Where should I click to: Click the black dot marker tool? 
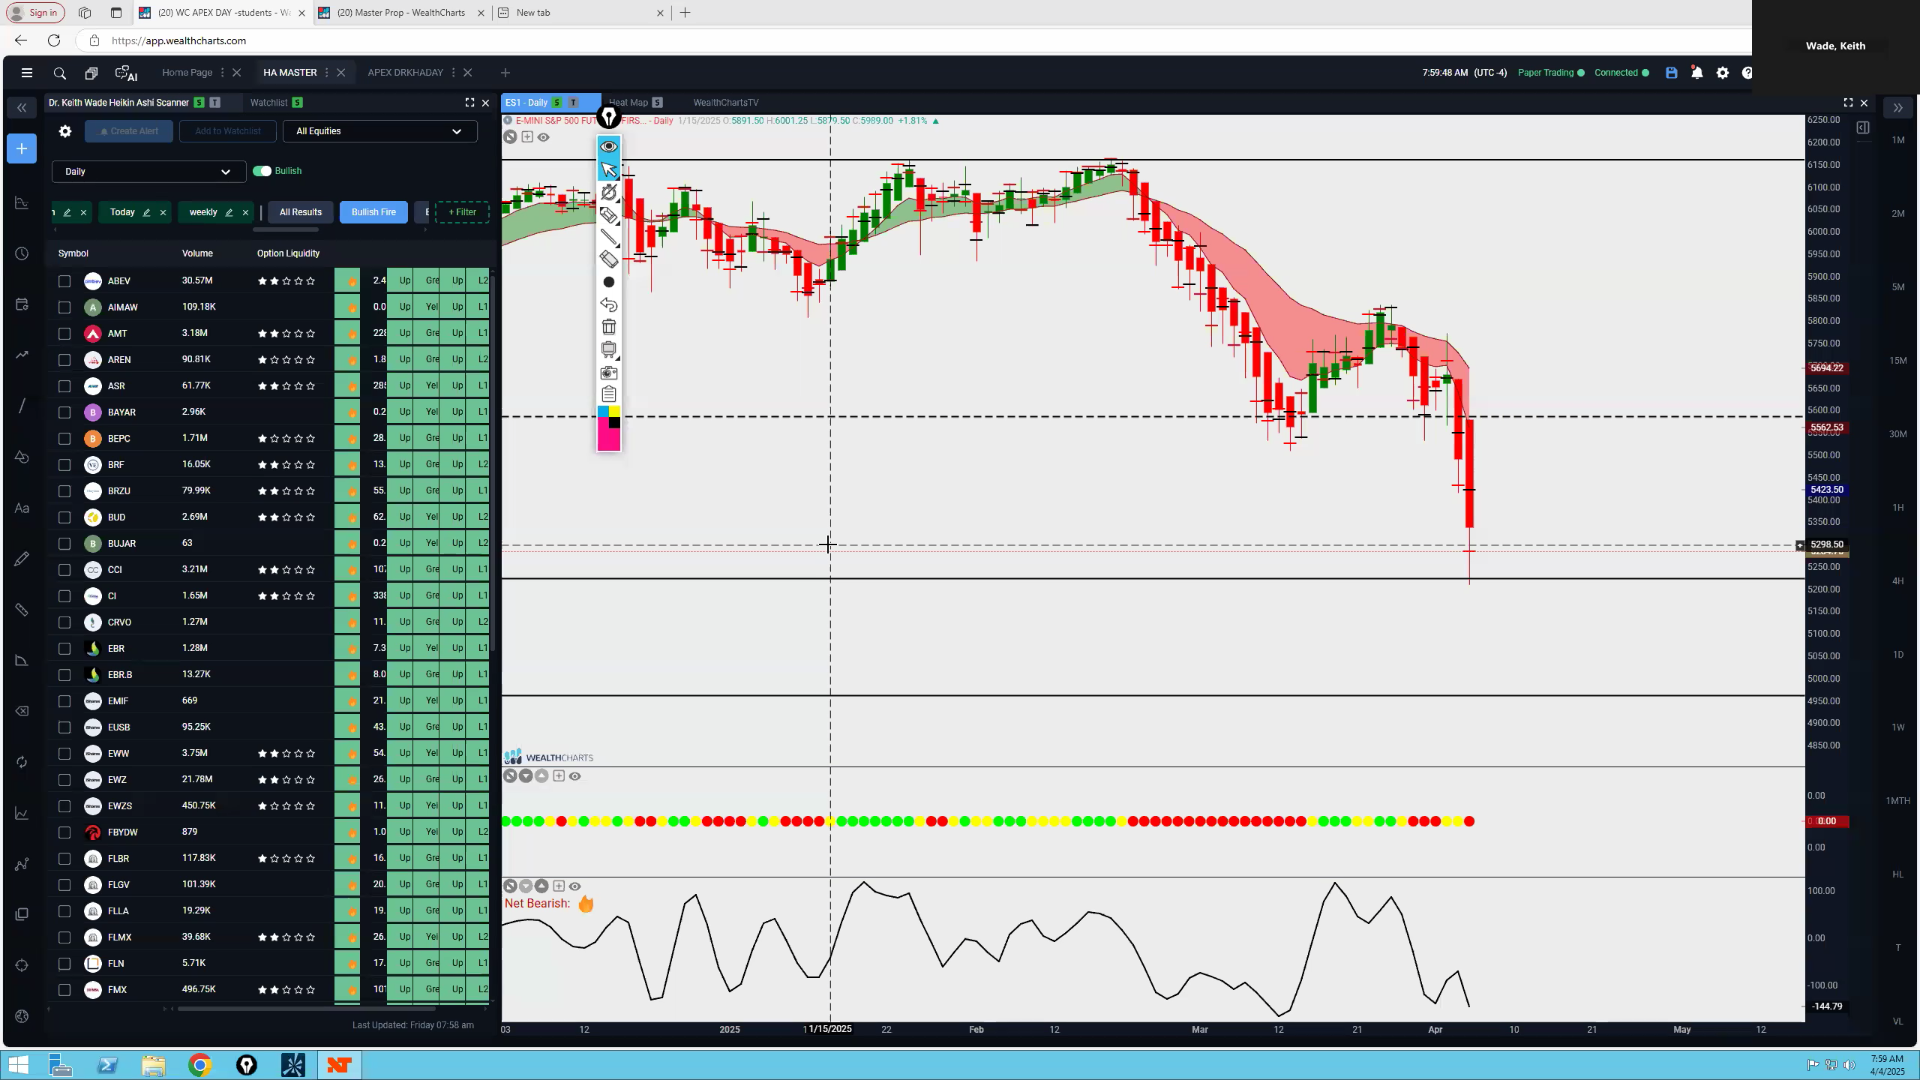pyautogui.click(x=609, y=282)
